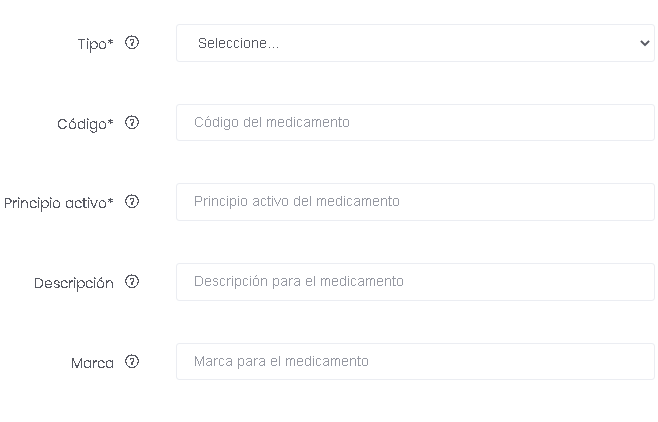The image size is (658, 422).
Task: Show help for the Marca field
Action: pyautogui.click(x=132, y=362)
